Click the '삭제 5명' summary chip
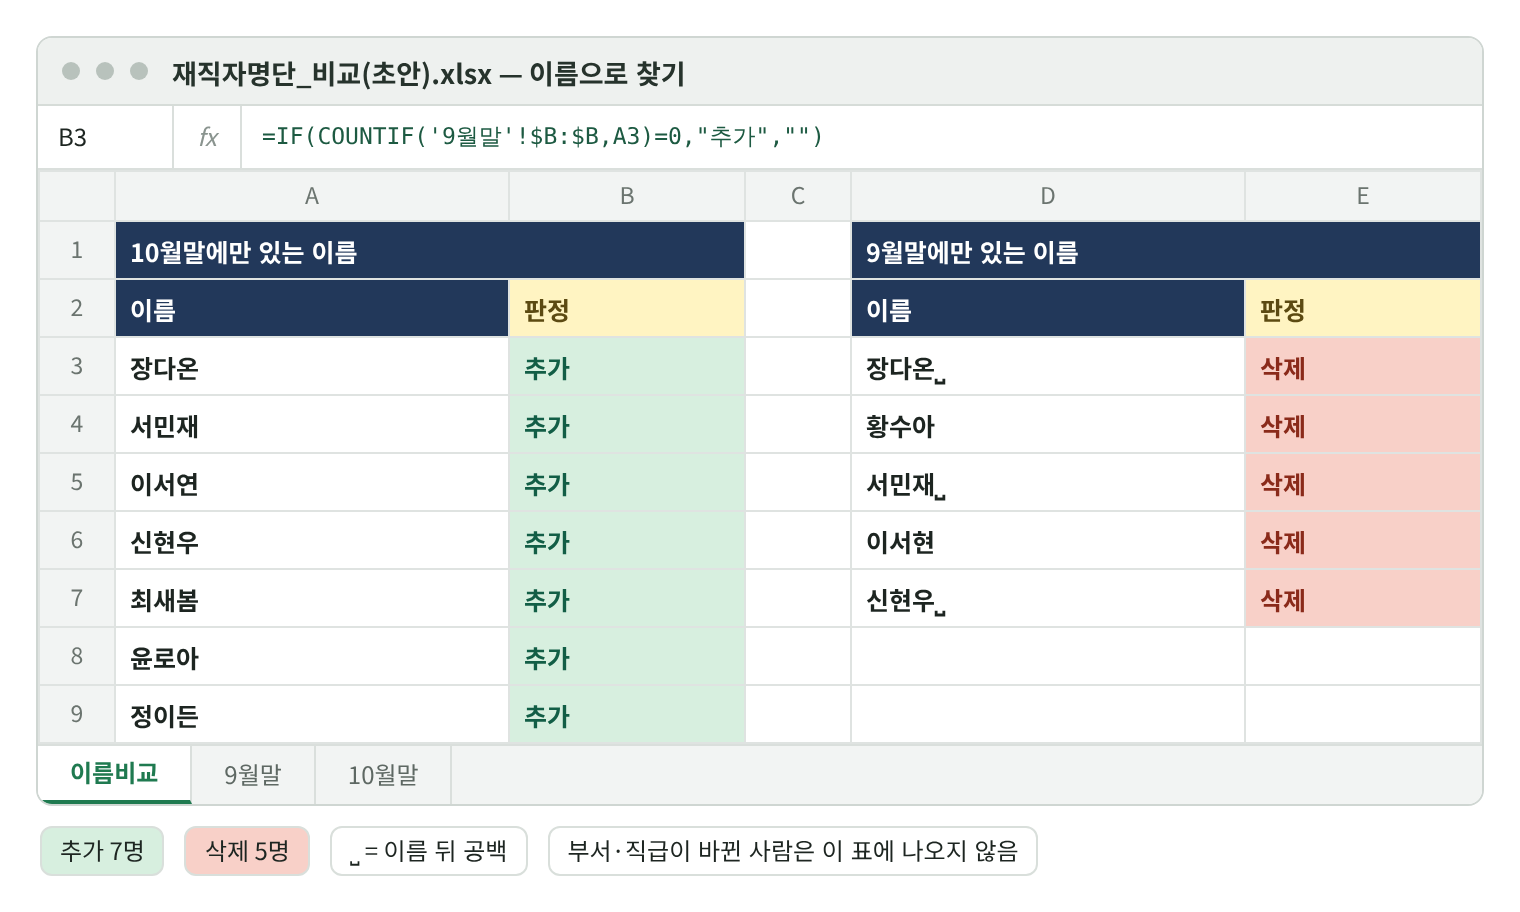 (247, 851)
